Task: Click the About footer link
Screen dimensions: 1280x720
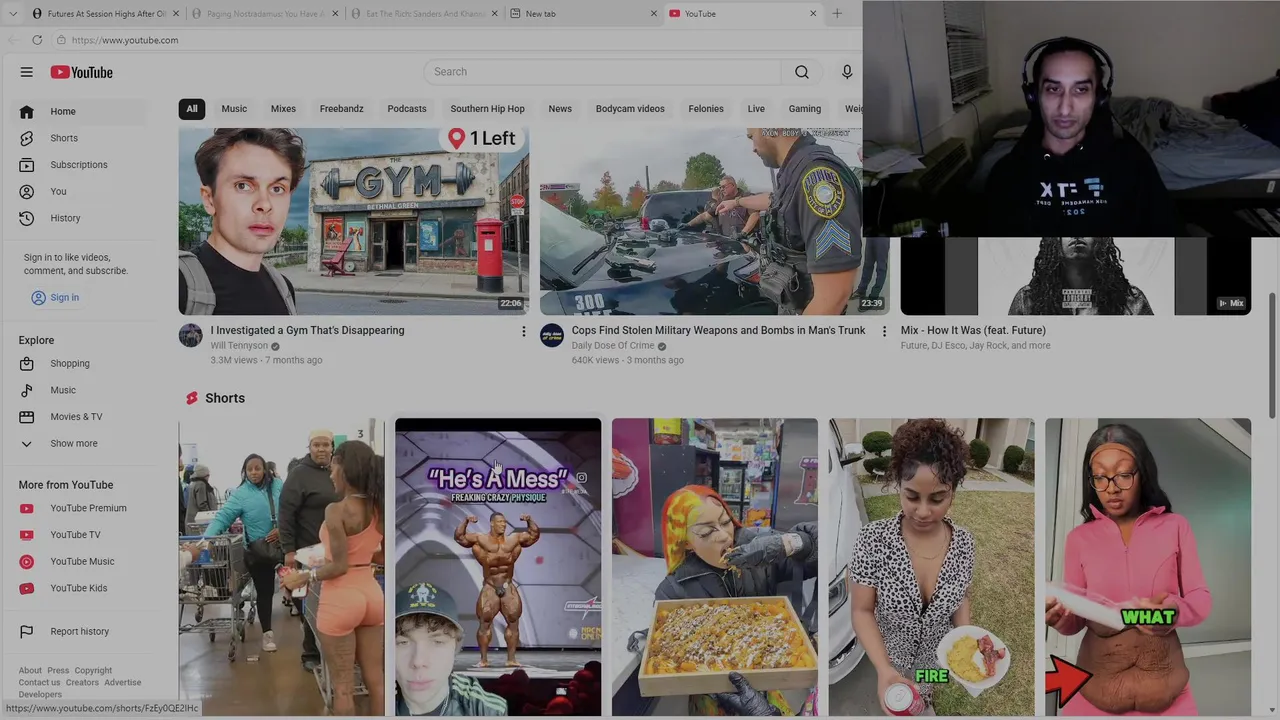Action: 30,671
